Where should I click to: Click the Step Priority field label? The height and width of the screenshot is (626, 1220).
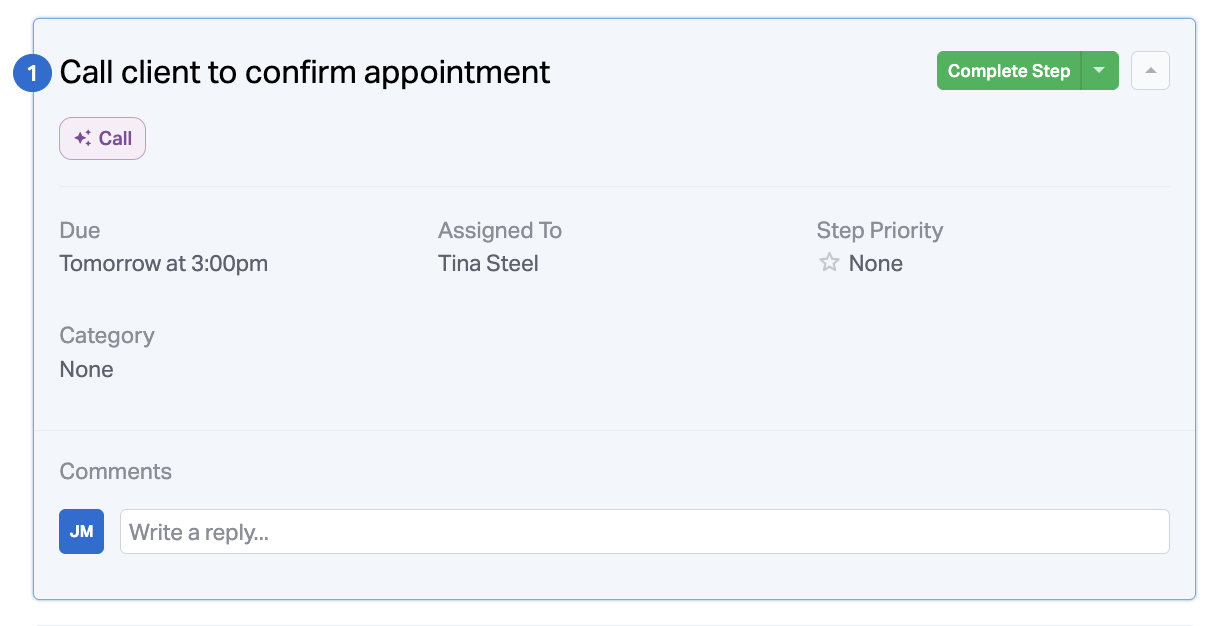(x=880, y=231)
